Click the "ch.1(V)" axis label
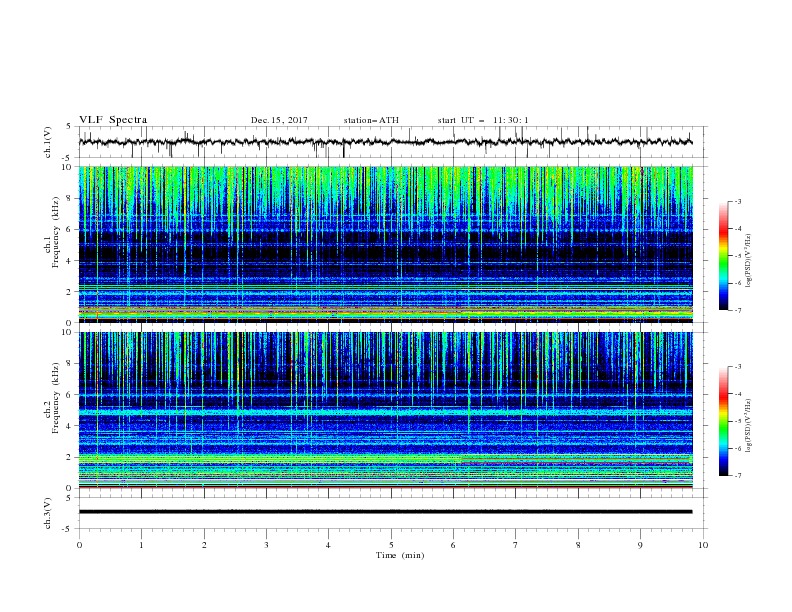The width and height of the screenshot is (792, 612). point(48,142)
